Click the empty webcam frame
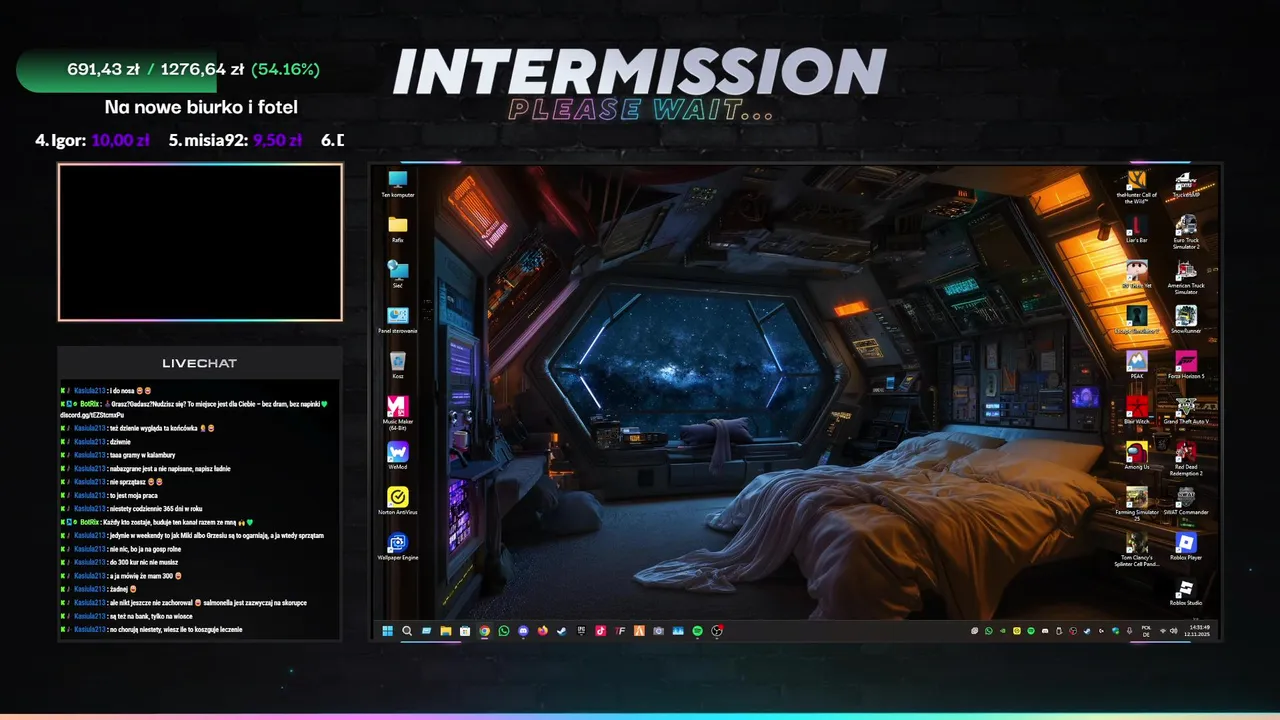The height and width of the screenshot is (720, 1280). click(x=200, y=242)
